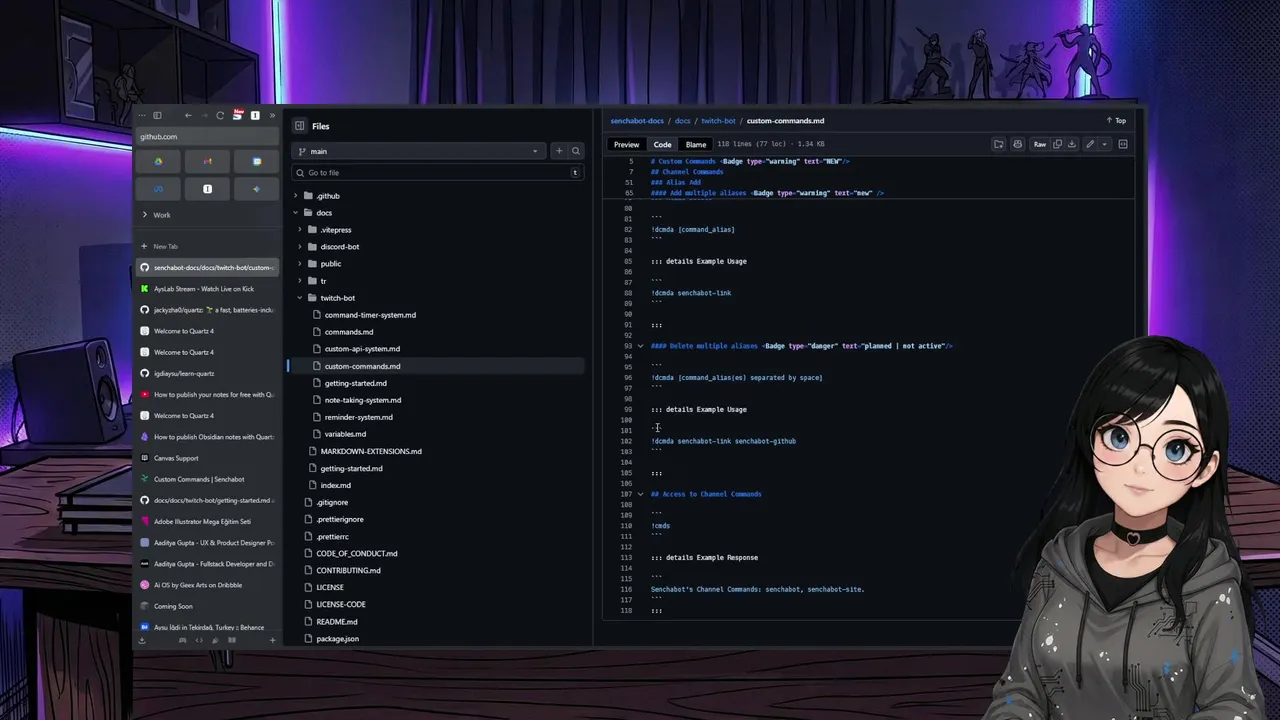This screenshot has width=1280, height=720.
Task: Switch to the Code tab
Action: (x=662, y=144)
